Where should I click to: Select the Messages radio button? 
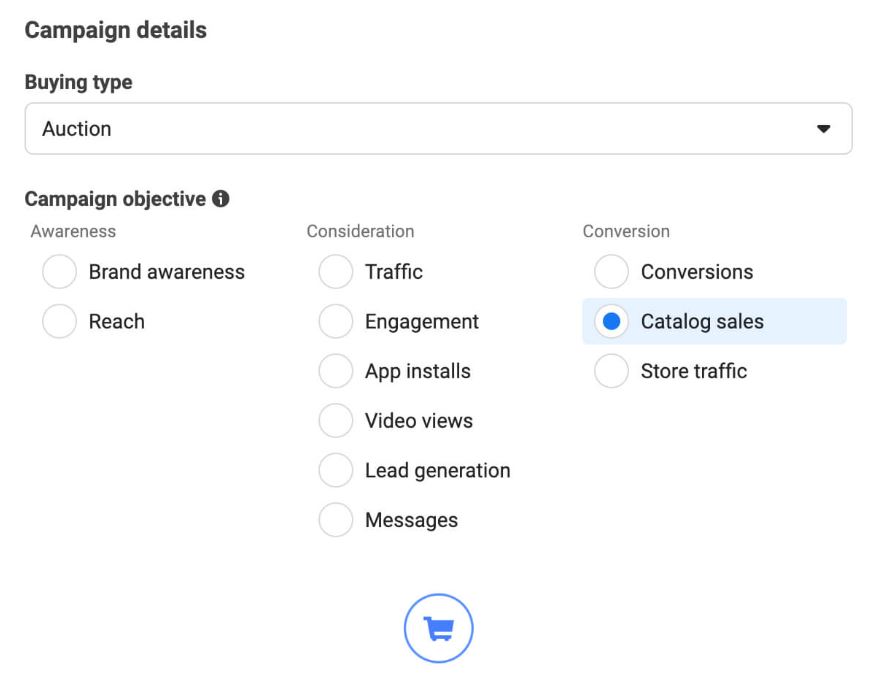pos(336,520)
